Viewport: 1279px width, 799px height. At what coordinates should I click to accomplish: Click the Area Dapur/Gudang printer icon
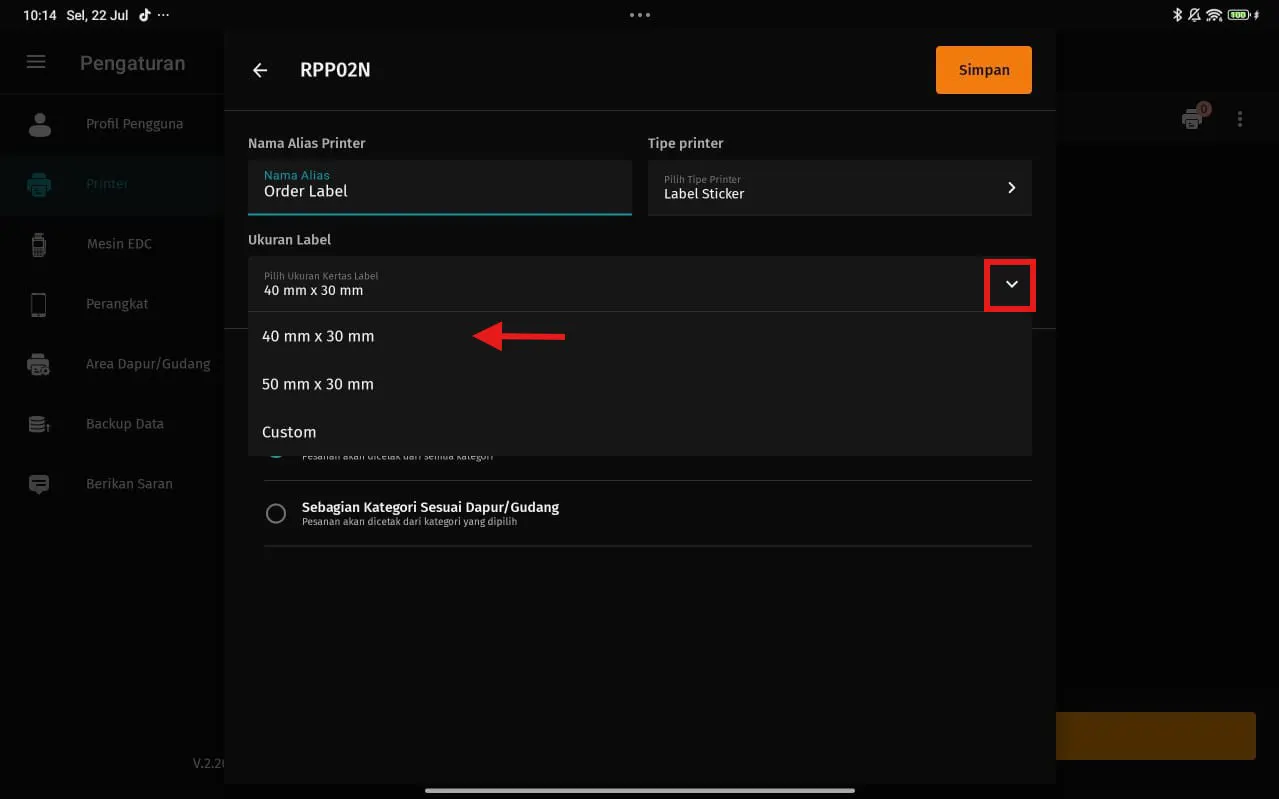[x=39, y=364]
